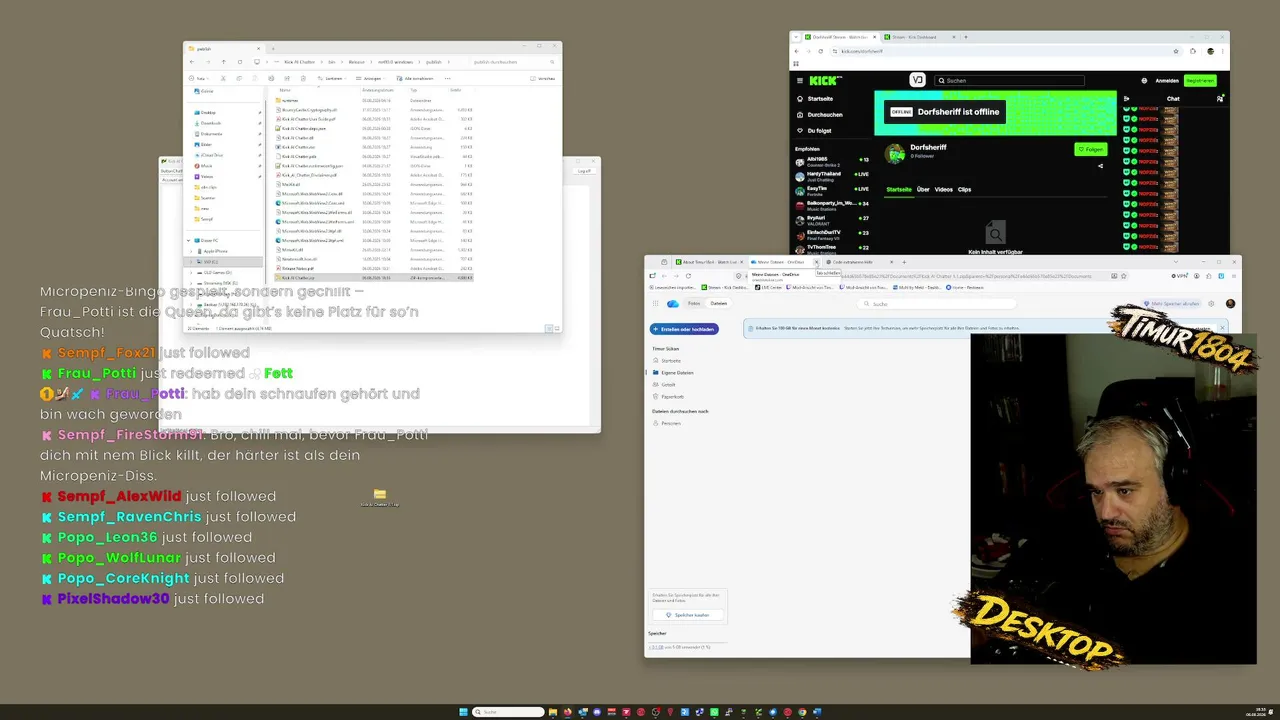Open the Windows Start menu

[463, 712]
